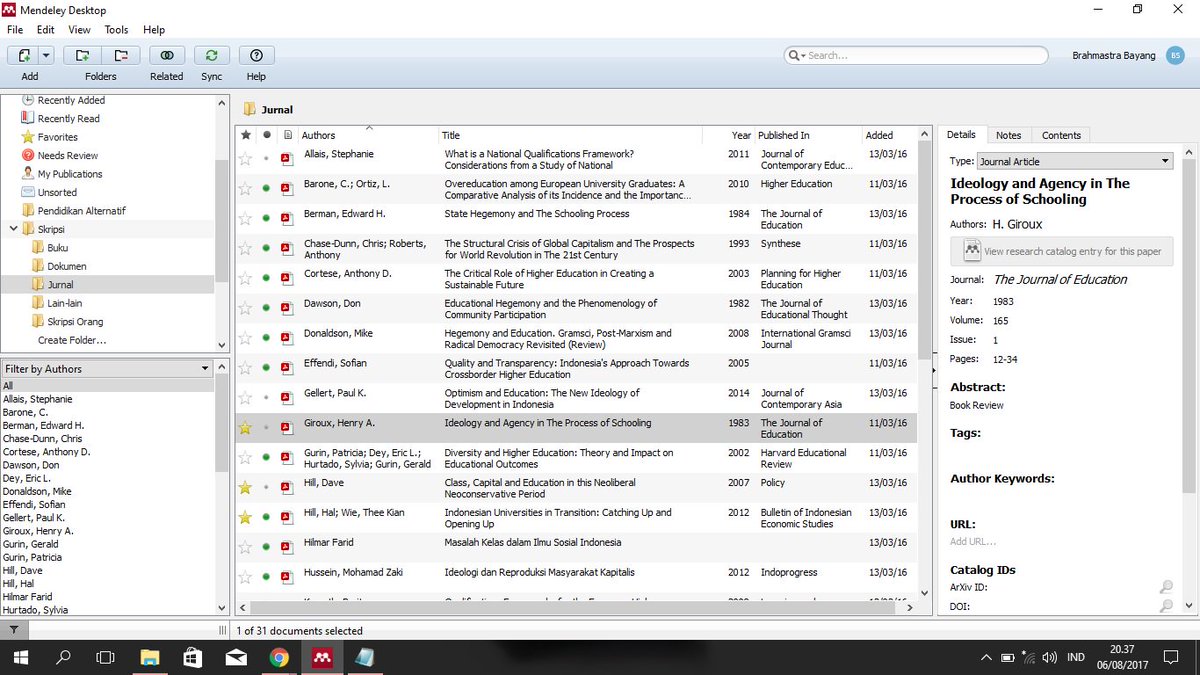Toggle favorite star for Hill, Dave
The width and height of the screenshot is (1200, 675).
pyautogui.click(x=245, y=488)
